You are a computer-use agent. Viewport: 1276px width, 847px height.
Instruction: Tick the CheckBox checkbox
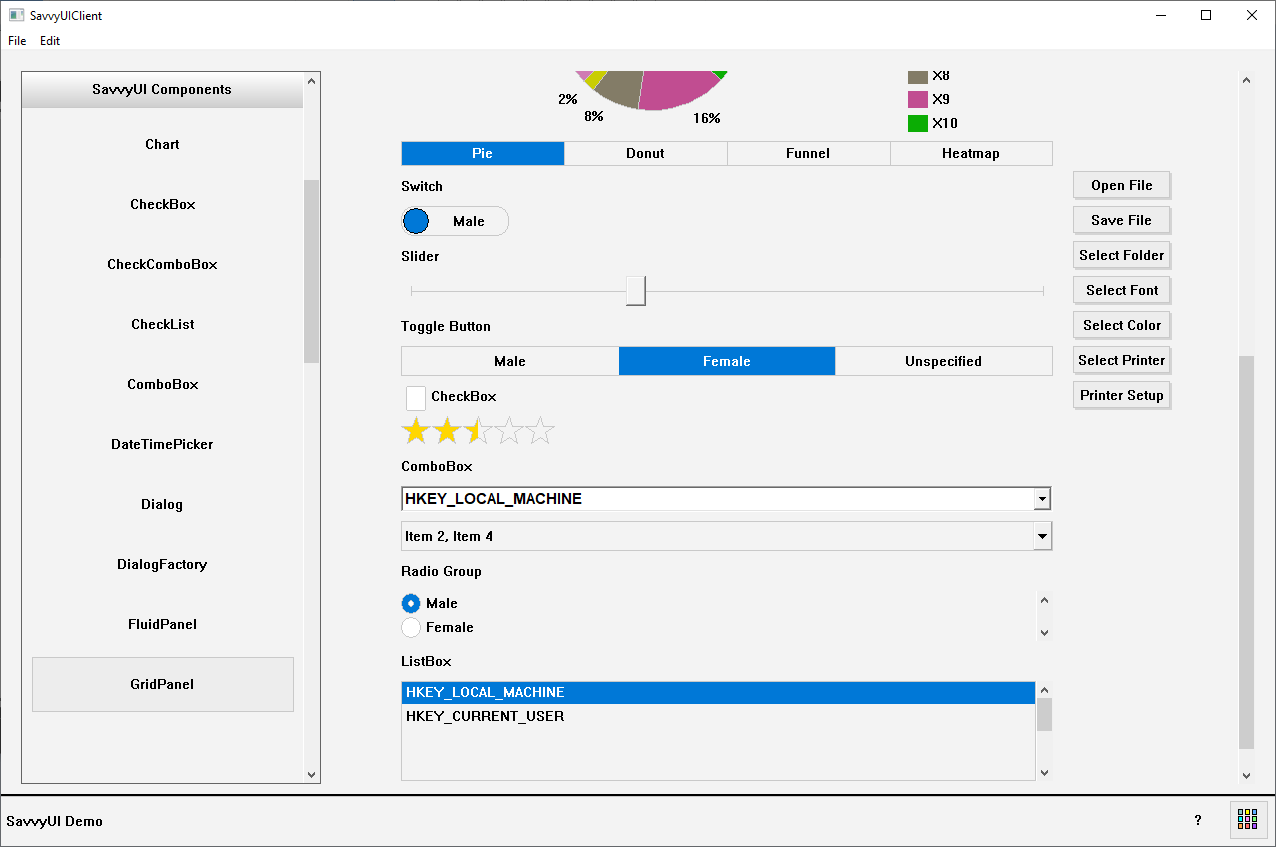[x=416, y=397]
